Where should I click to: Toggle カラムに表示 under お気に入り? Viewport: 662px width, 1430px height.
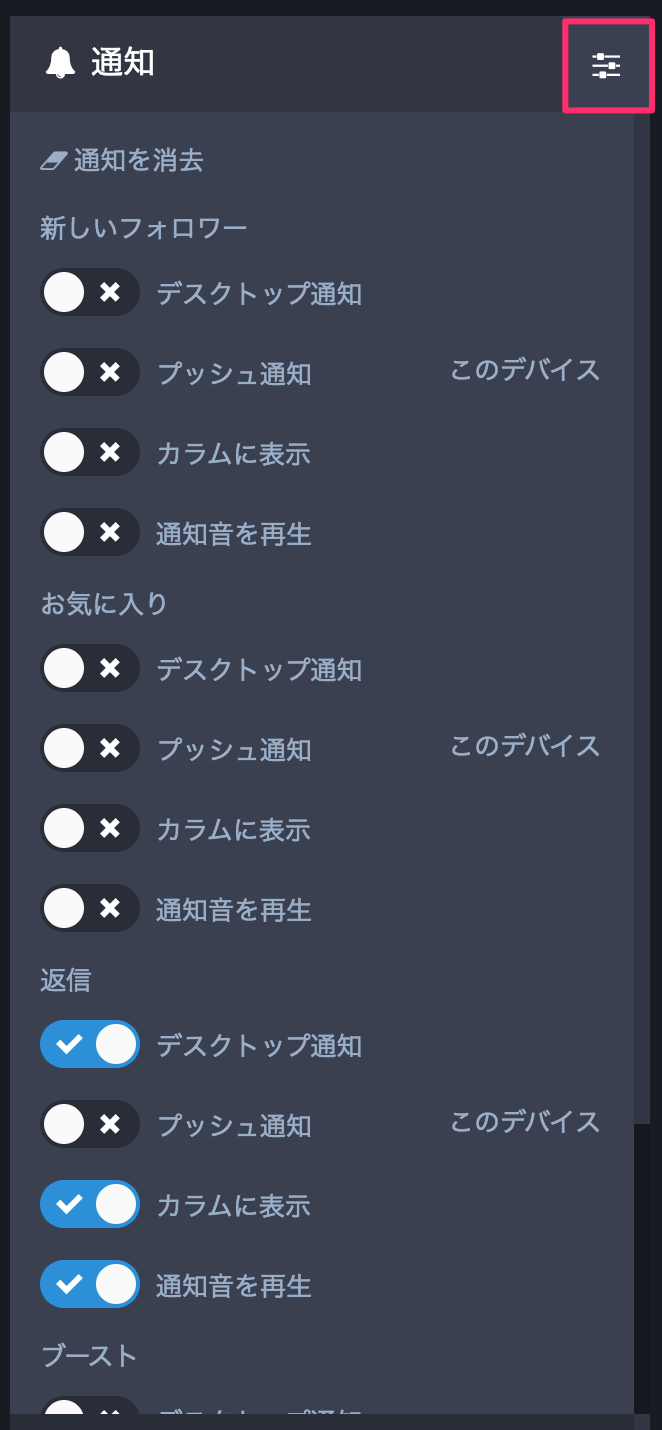point(90,828)
